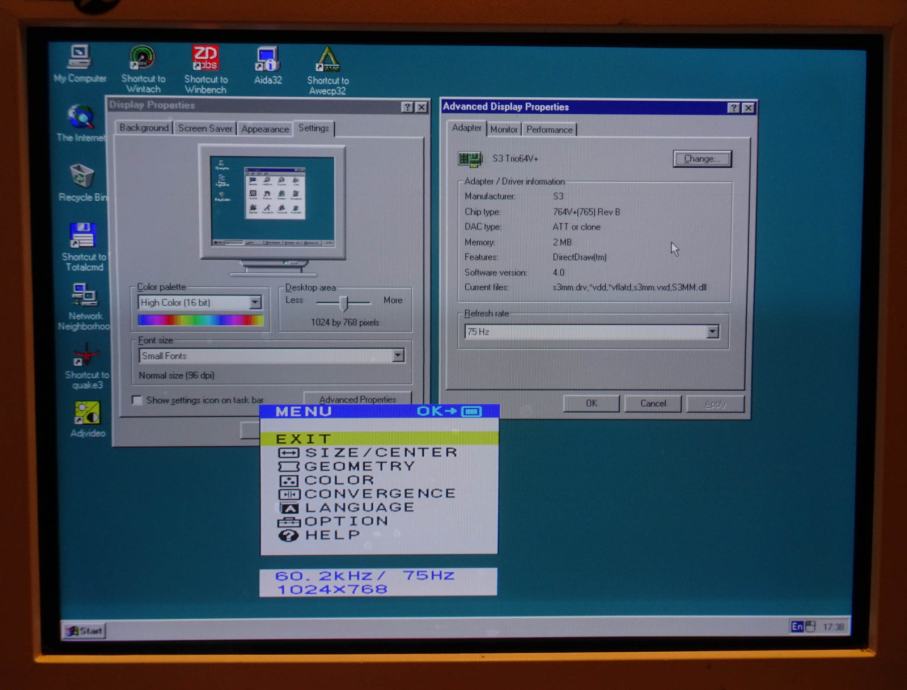Select LANGUAGE label in OSD menu
907x690 pixels.
tap(360, 508)
